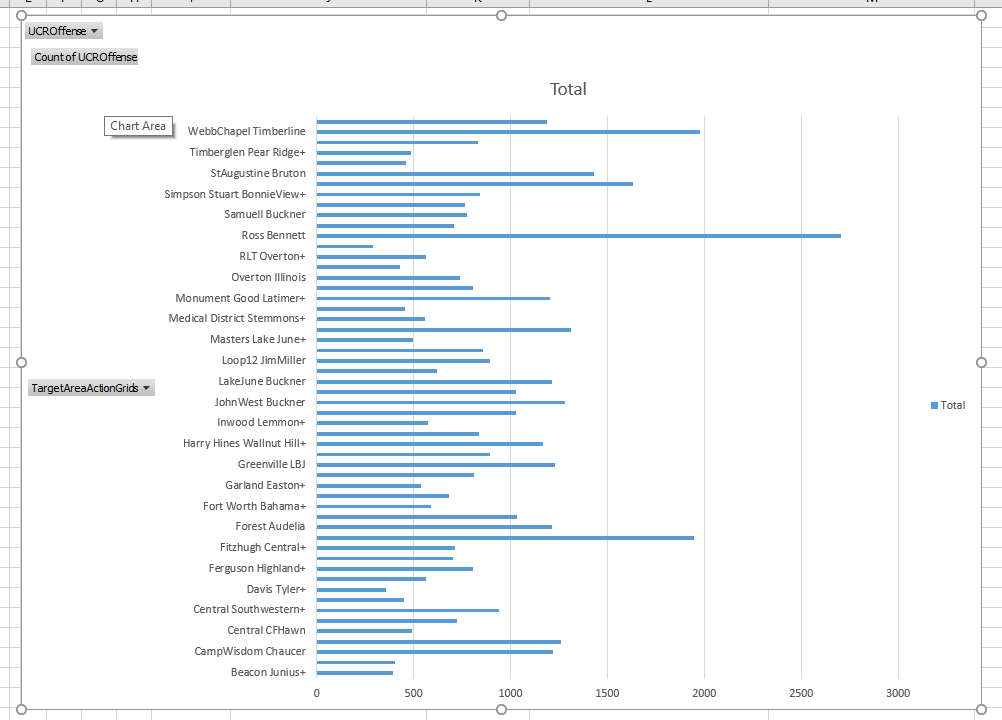Screen dimensions: 1002x720
Task: Click the Inwood Lemmon+ axis label
Action: 261,422
